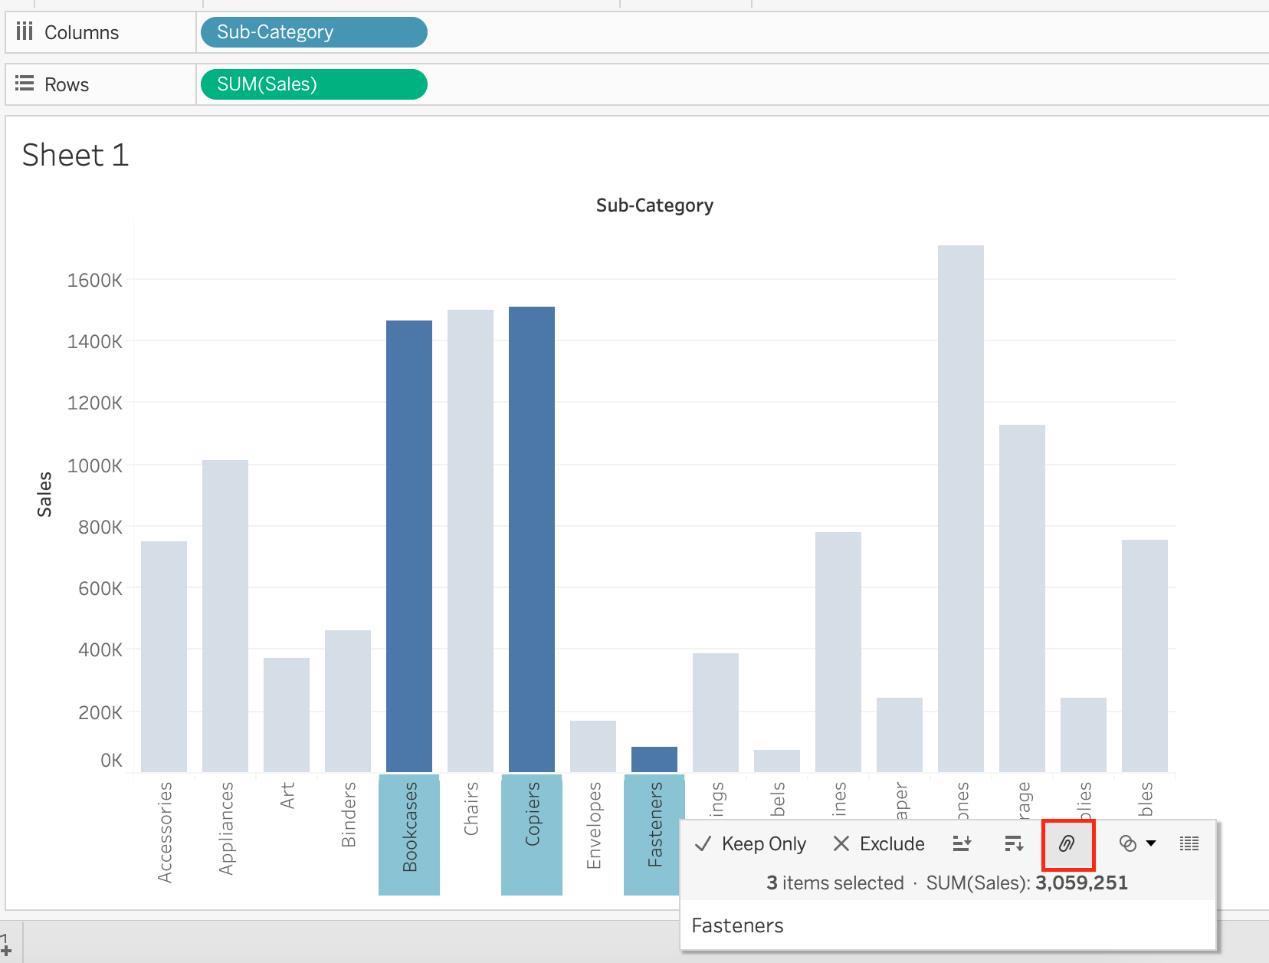1269x963 pixels.
Task: Click the Create Set overlapping circles icon
Action: [x=1127, y=844]
